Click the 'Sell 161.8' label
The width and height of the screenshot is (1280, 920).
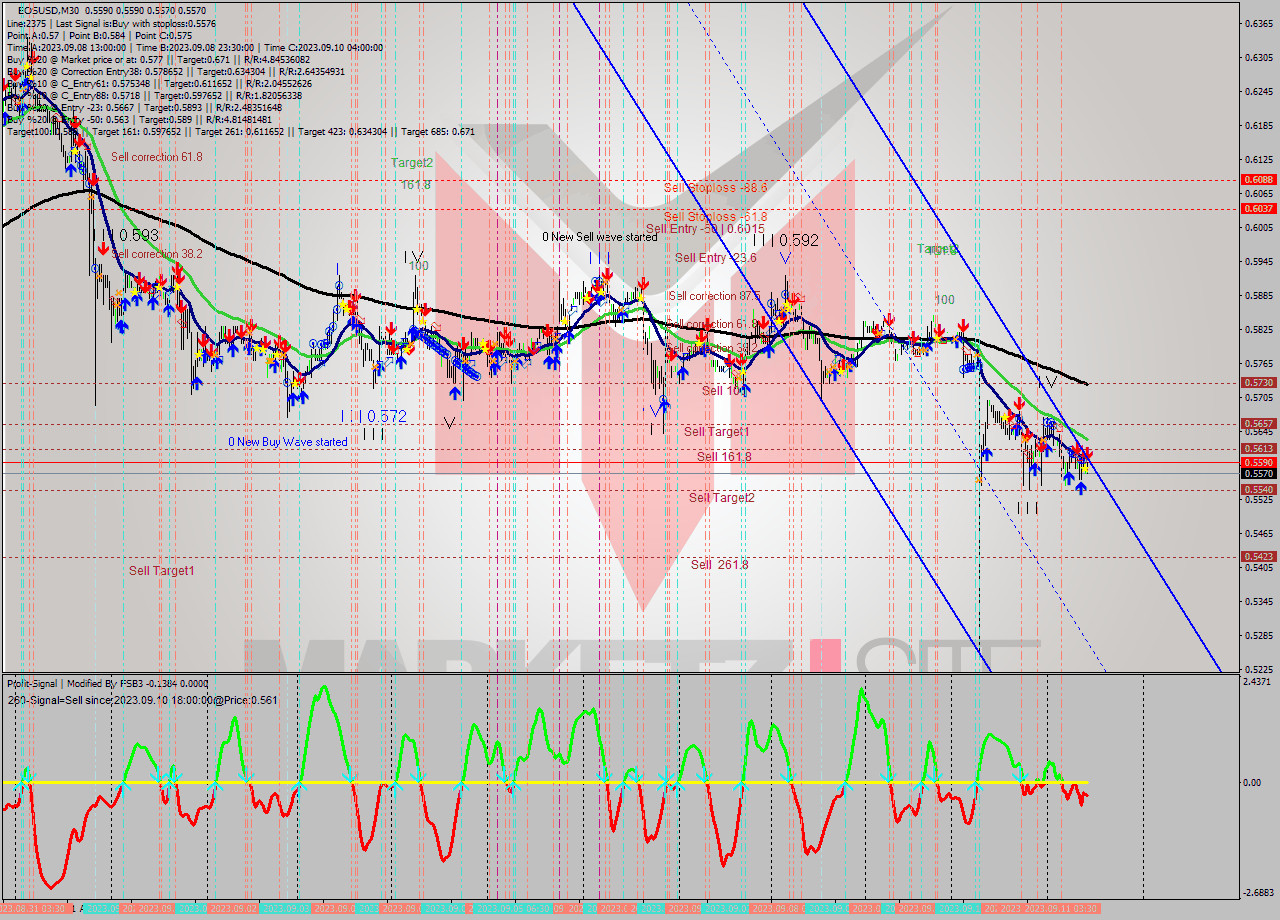click(x=724, y=457)
